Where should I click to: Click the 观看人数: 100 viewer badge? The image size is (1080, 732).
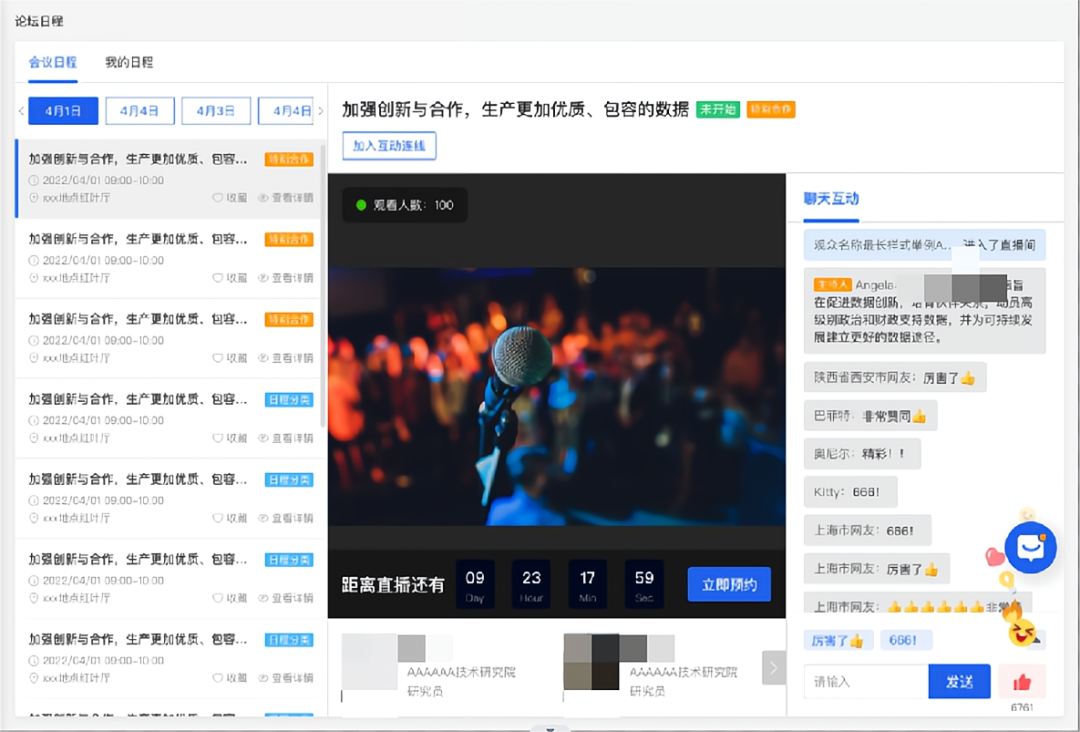pyautogui.click(x=404, y=205)
